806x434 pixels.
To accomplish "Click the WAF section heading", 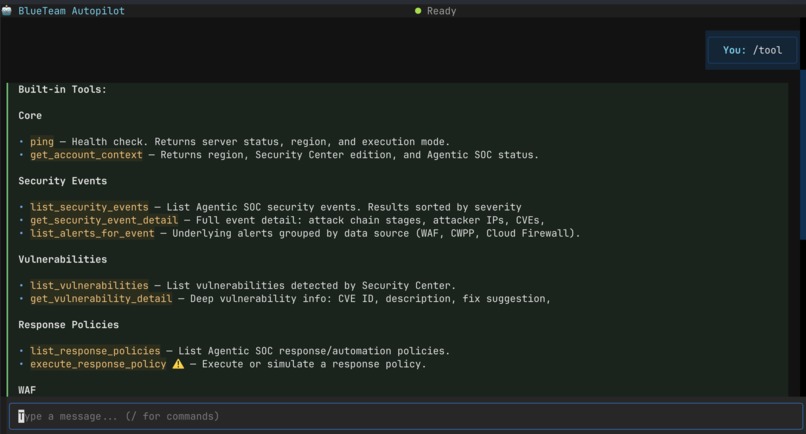I will coord(27,390).
